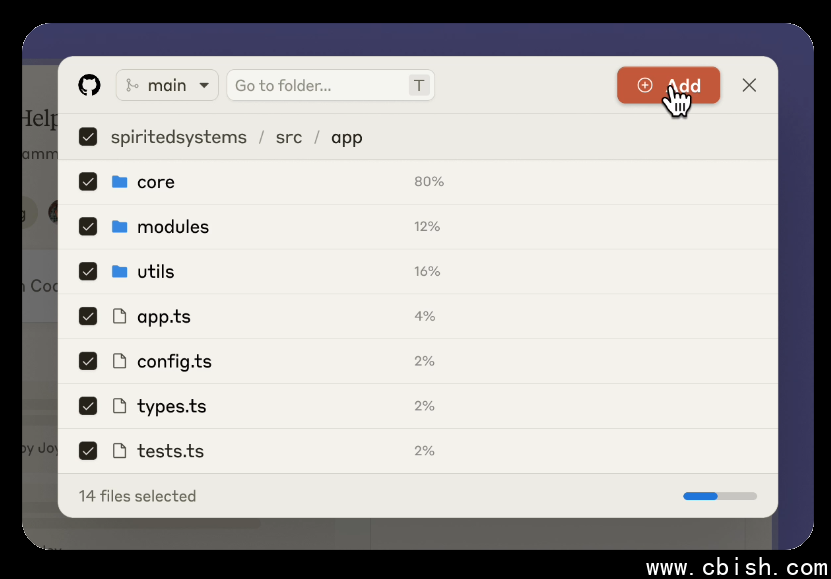Uncheck the core folder checkbox
This screenshot has height=579, width=831.
click(88, 182)
